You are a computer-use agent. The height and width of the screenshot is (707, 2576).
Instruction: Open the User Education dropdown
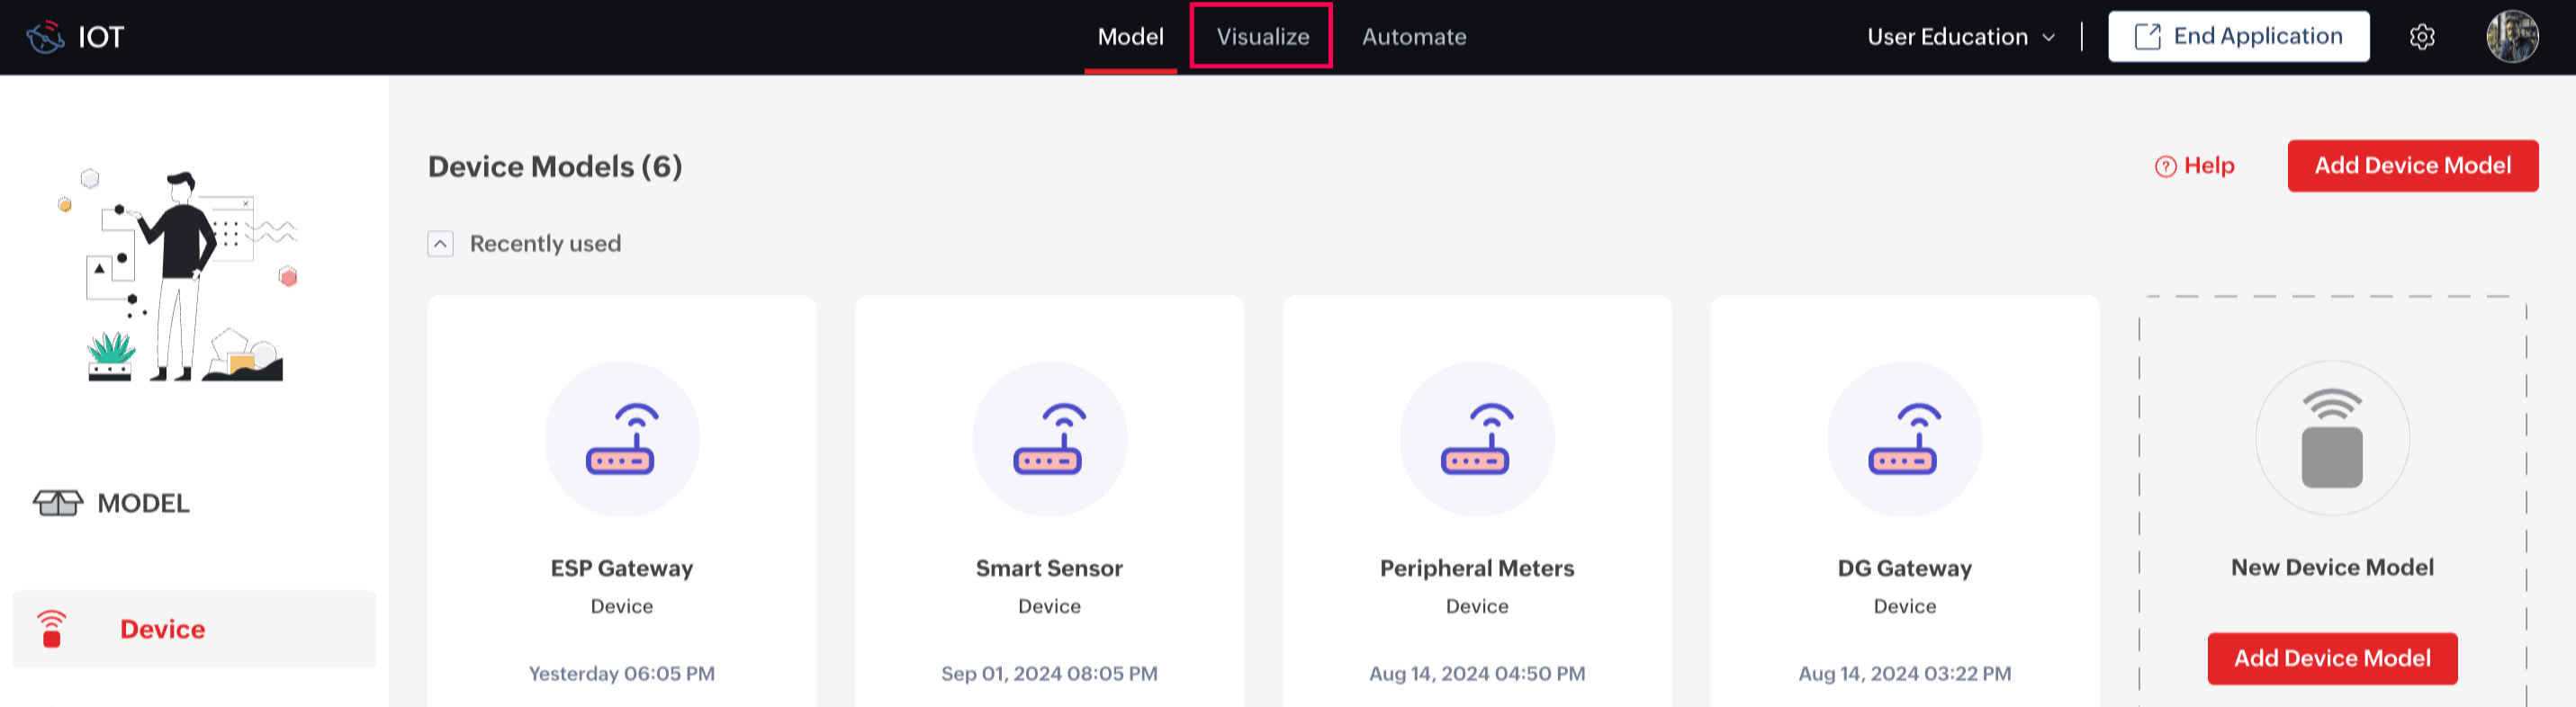point(1960,37)
